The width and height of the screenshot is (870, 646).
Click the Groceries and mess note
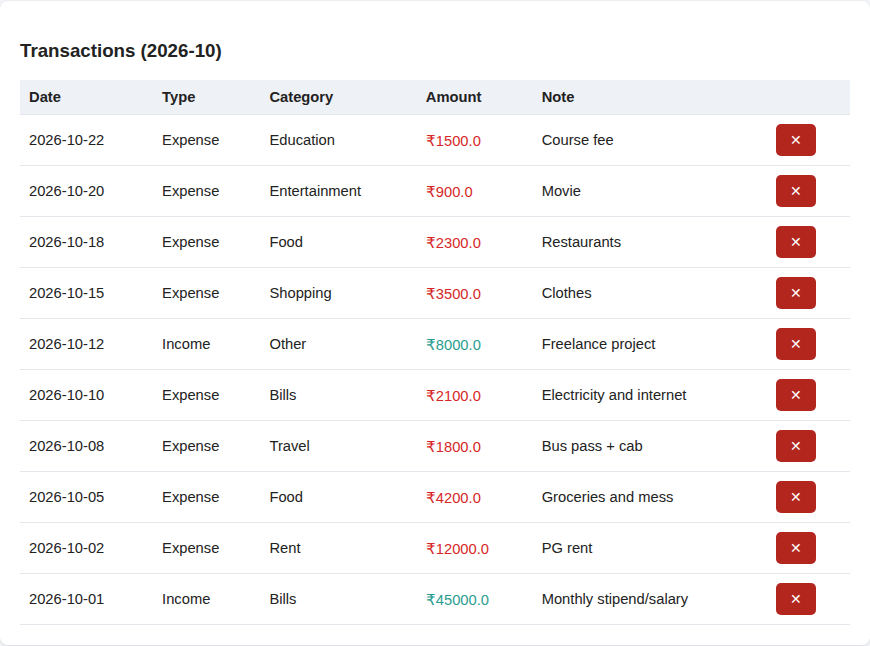tap(608, 497)
